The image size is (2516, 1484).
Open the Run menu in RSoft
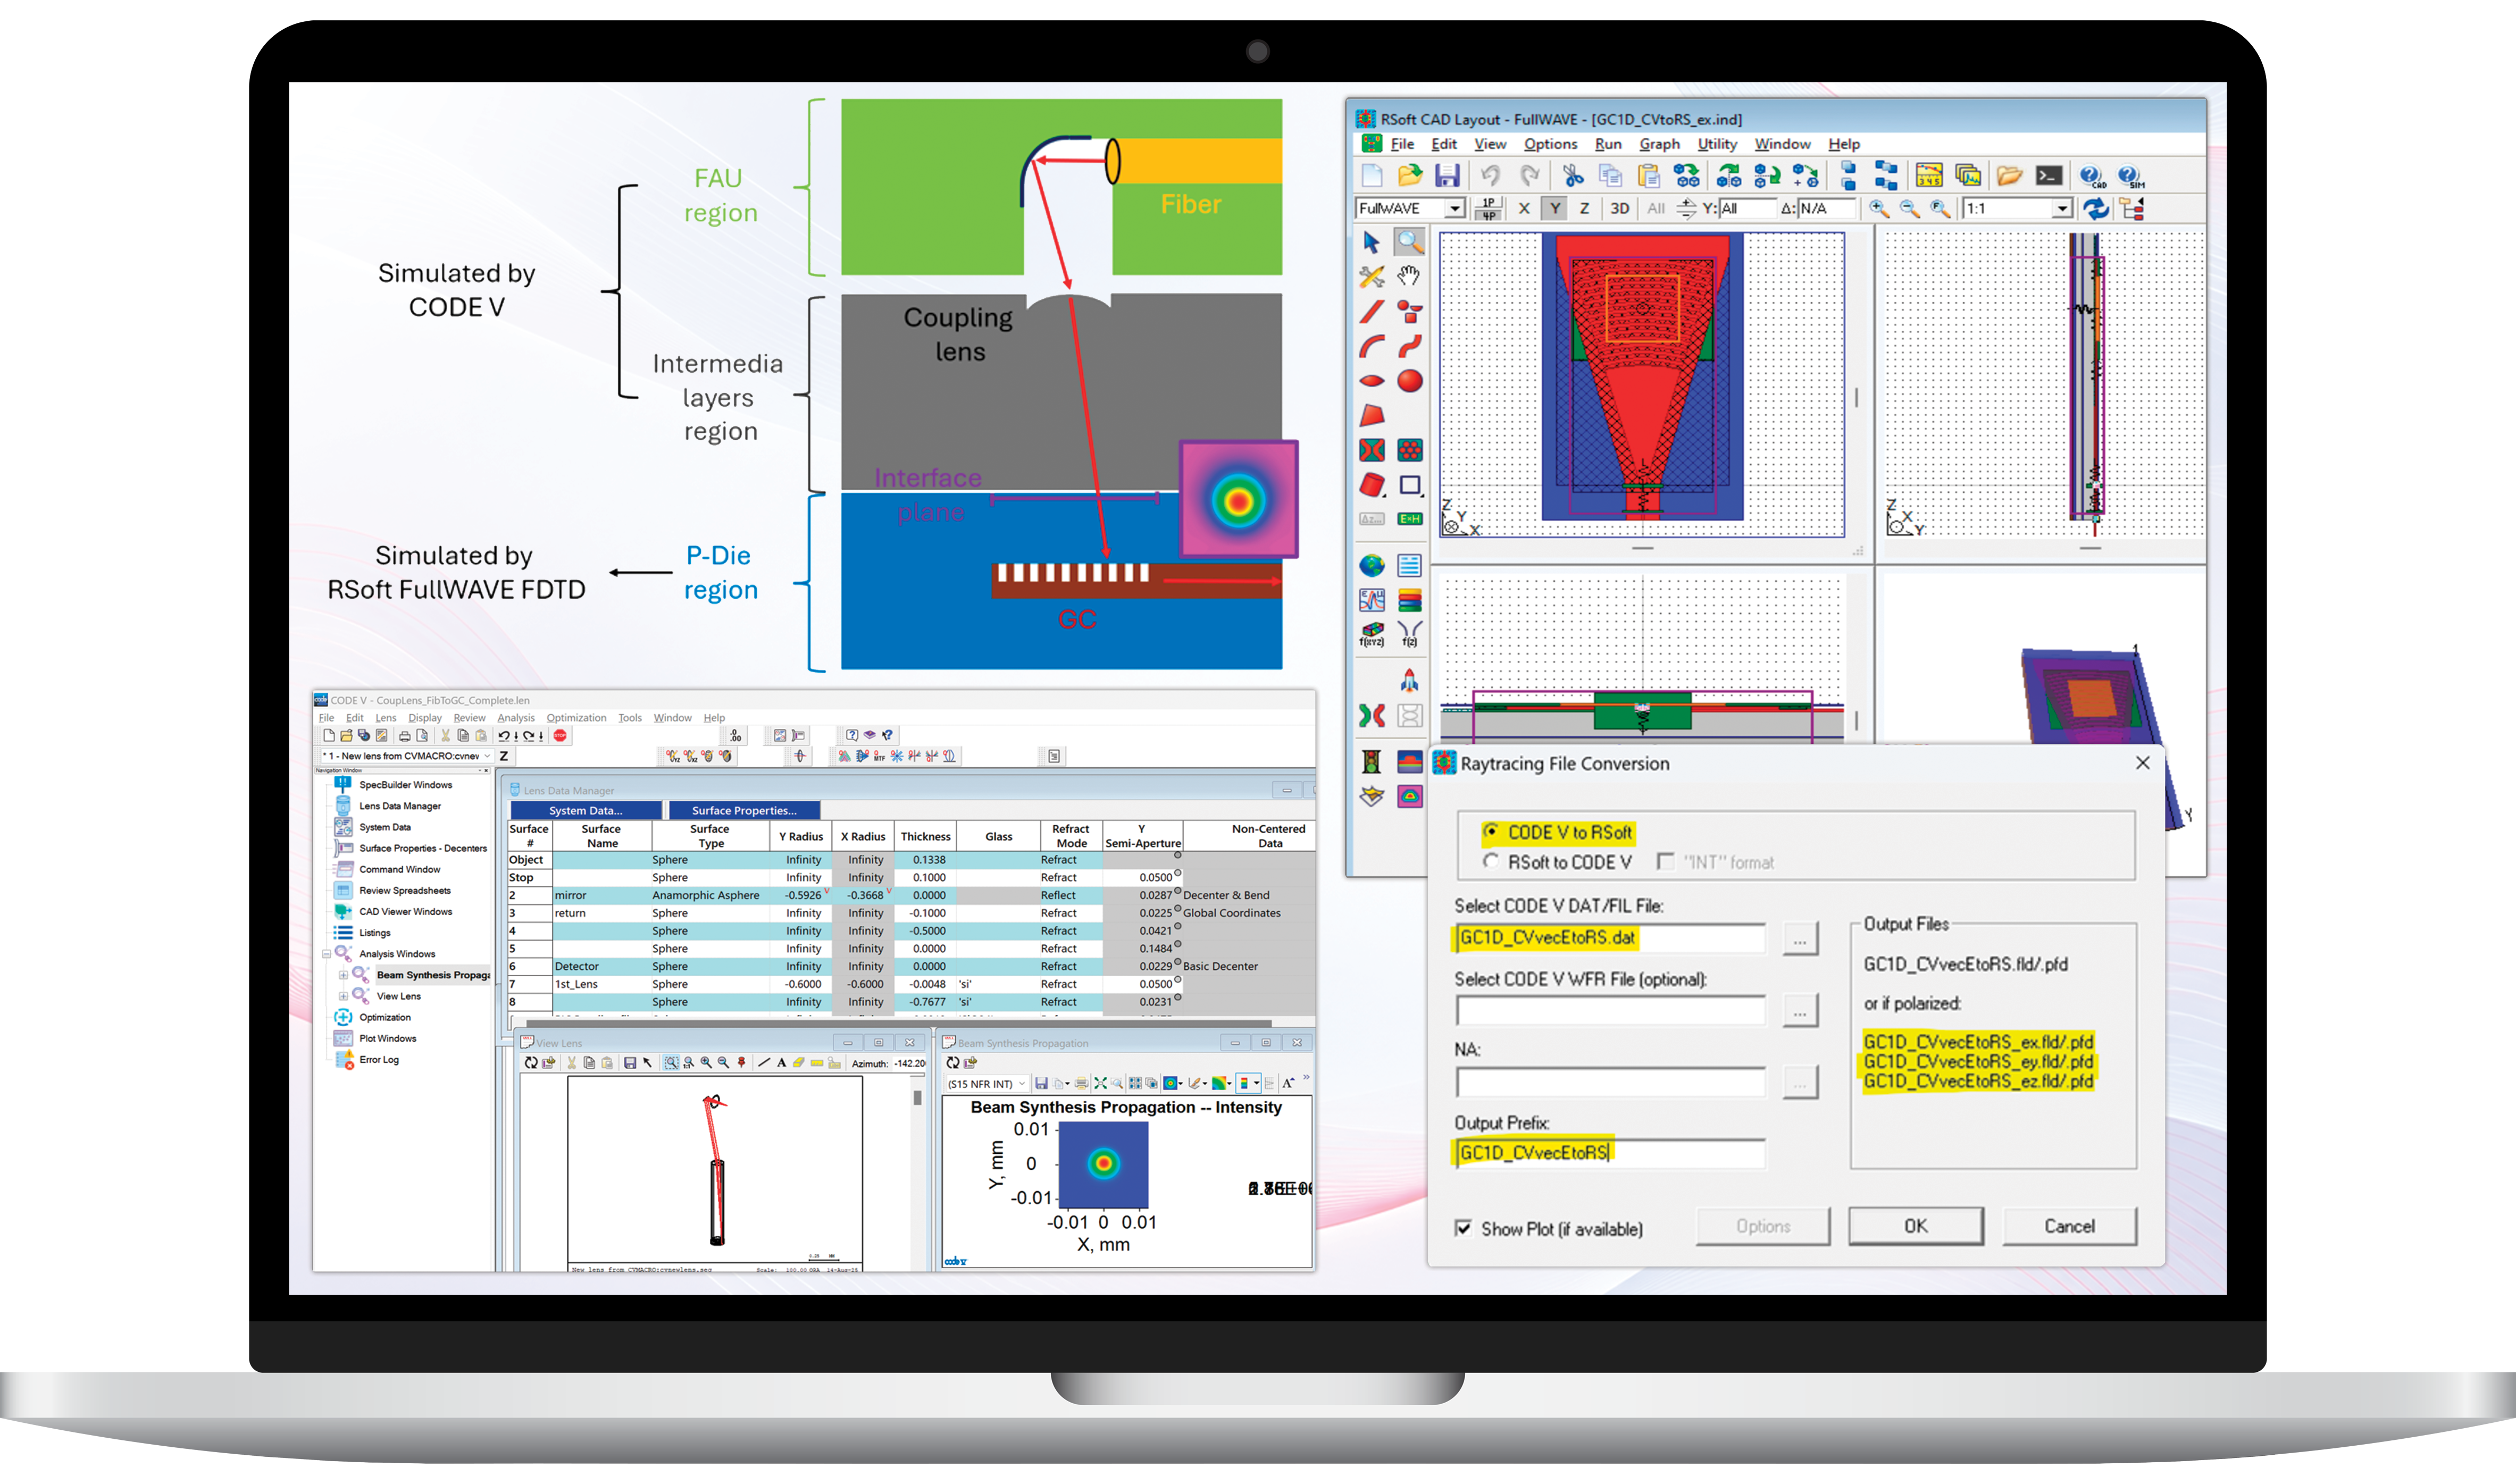[1608, 144]
